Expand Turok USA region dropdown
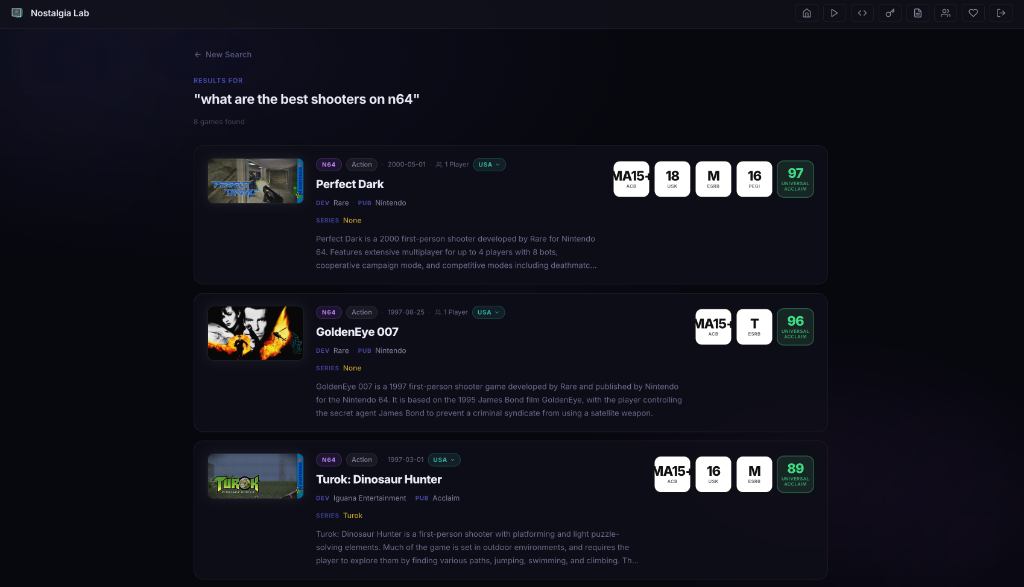This screenshot has width=1024, height=587. [444, 460]
